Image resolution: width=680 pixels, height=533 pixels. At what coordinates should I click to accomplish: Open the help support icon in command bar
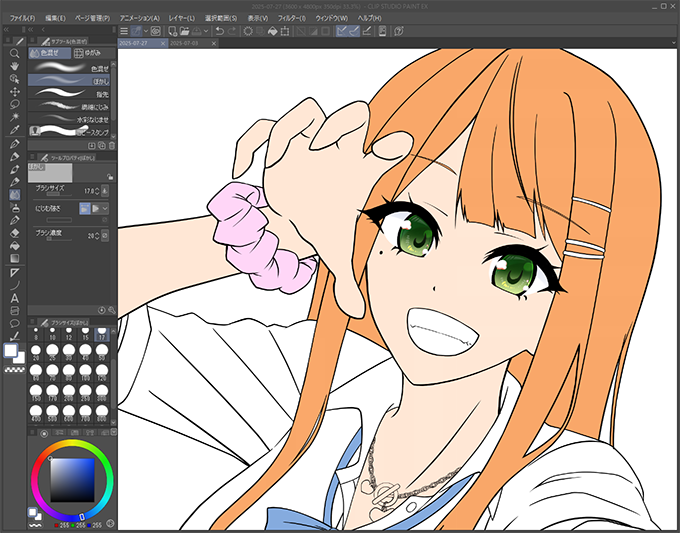tap(399, 31)
